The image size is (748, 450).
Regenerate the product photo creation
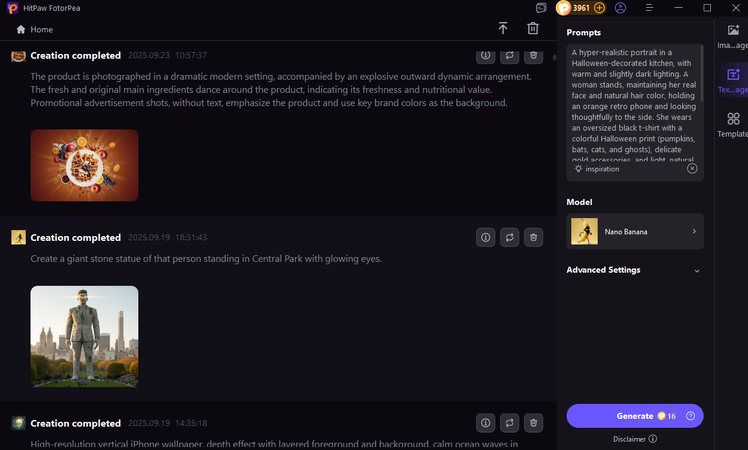coord(509,56)
